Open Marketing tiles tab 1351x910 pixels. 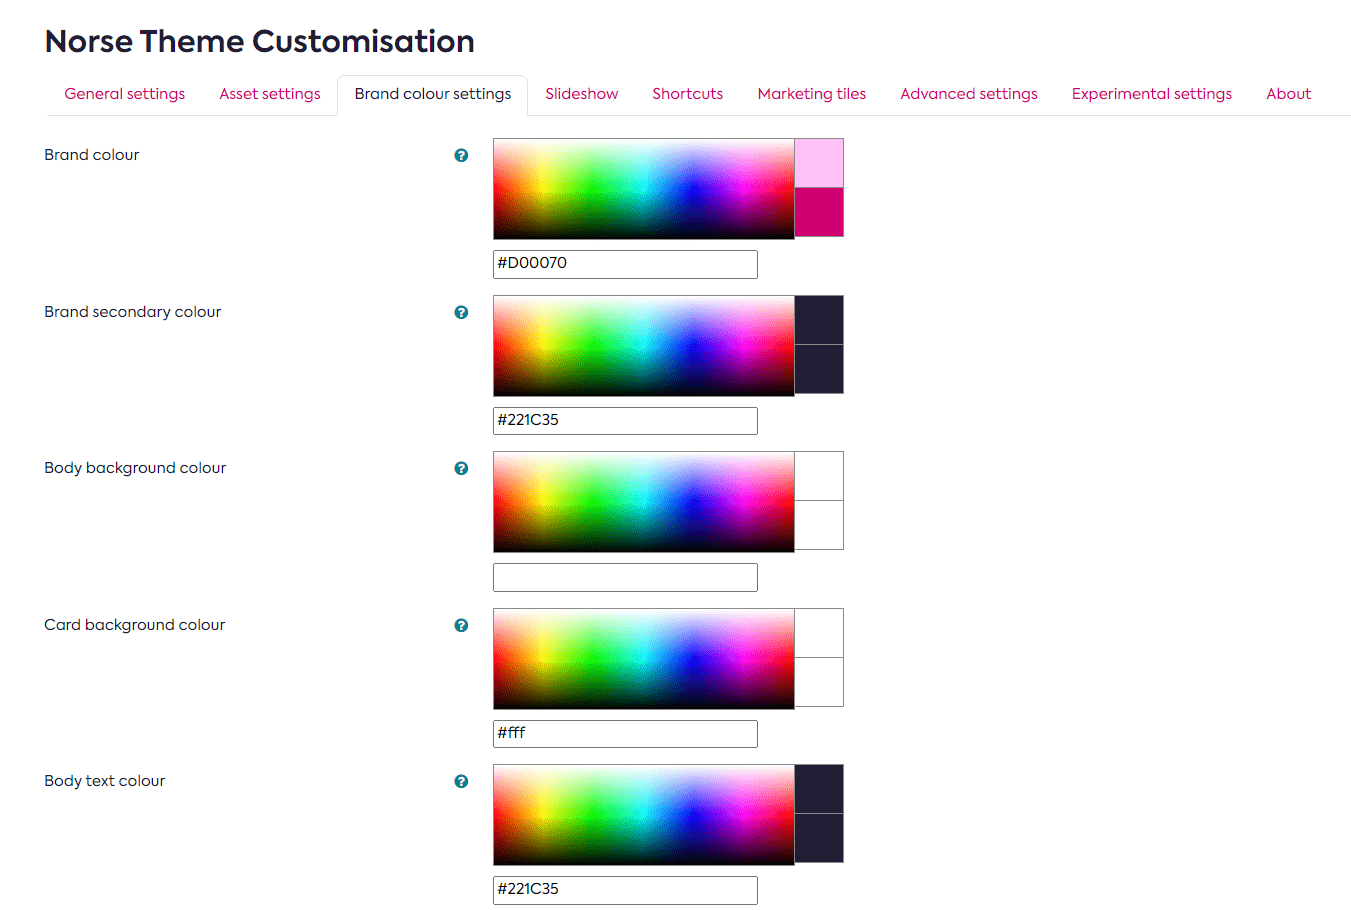[811, 94]
